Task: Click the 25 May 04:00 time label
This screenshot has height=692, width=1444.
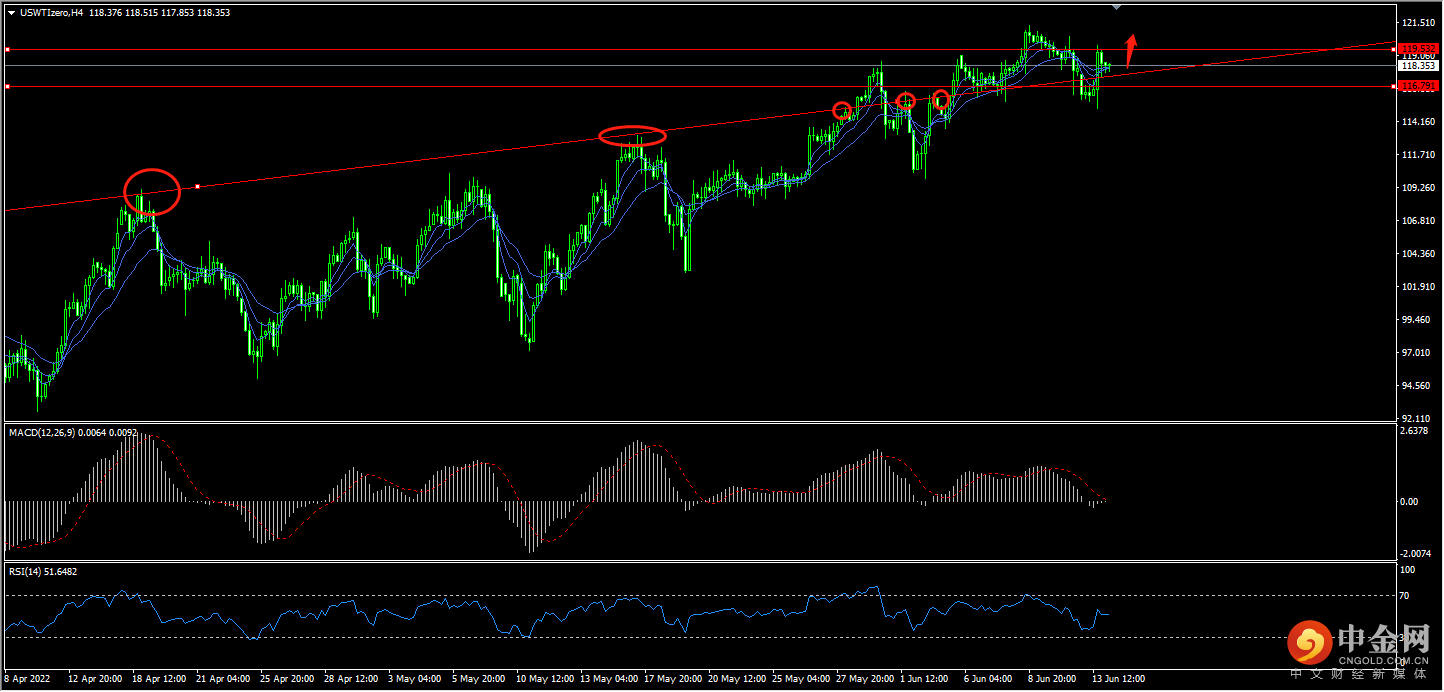Action: 799,678
